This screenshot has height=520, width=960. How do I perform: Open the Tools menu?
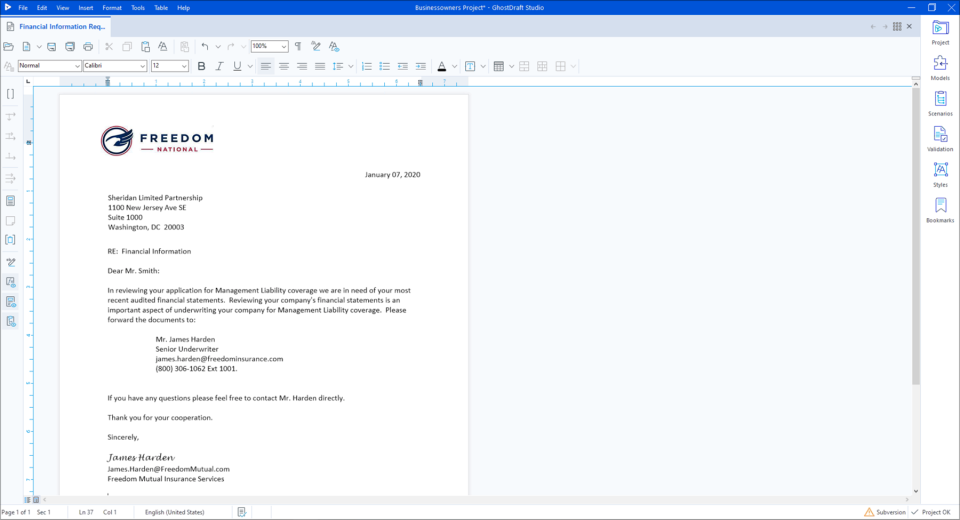[138, 8]
